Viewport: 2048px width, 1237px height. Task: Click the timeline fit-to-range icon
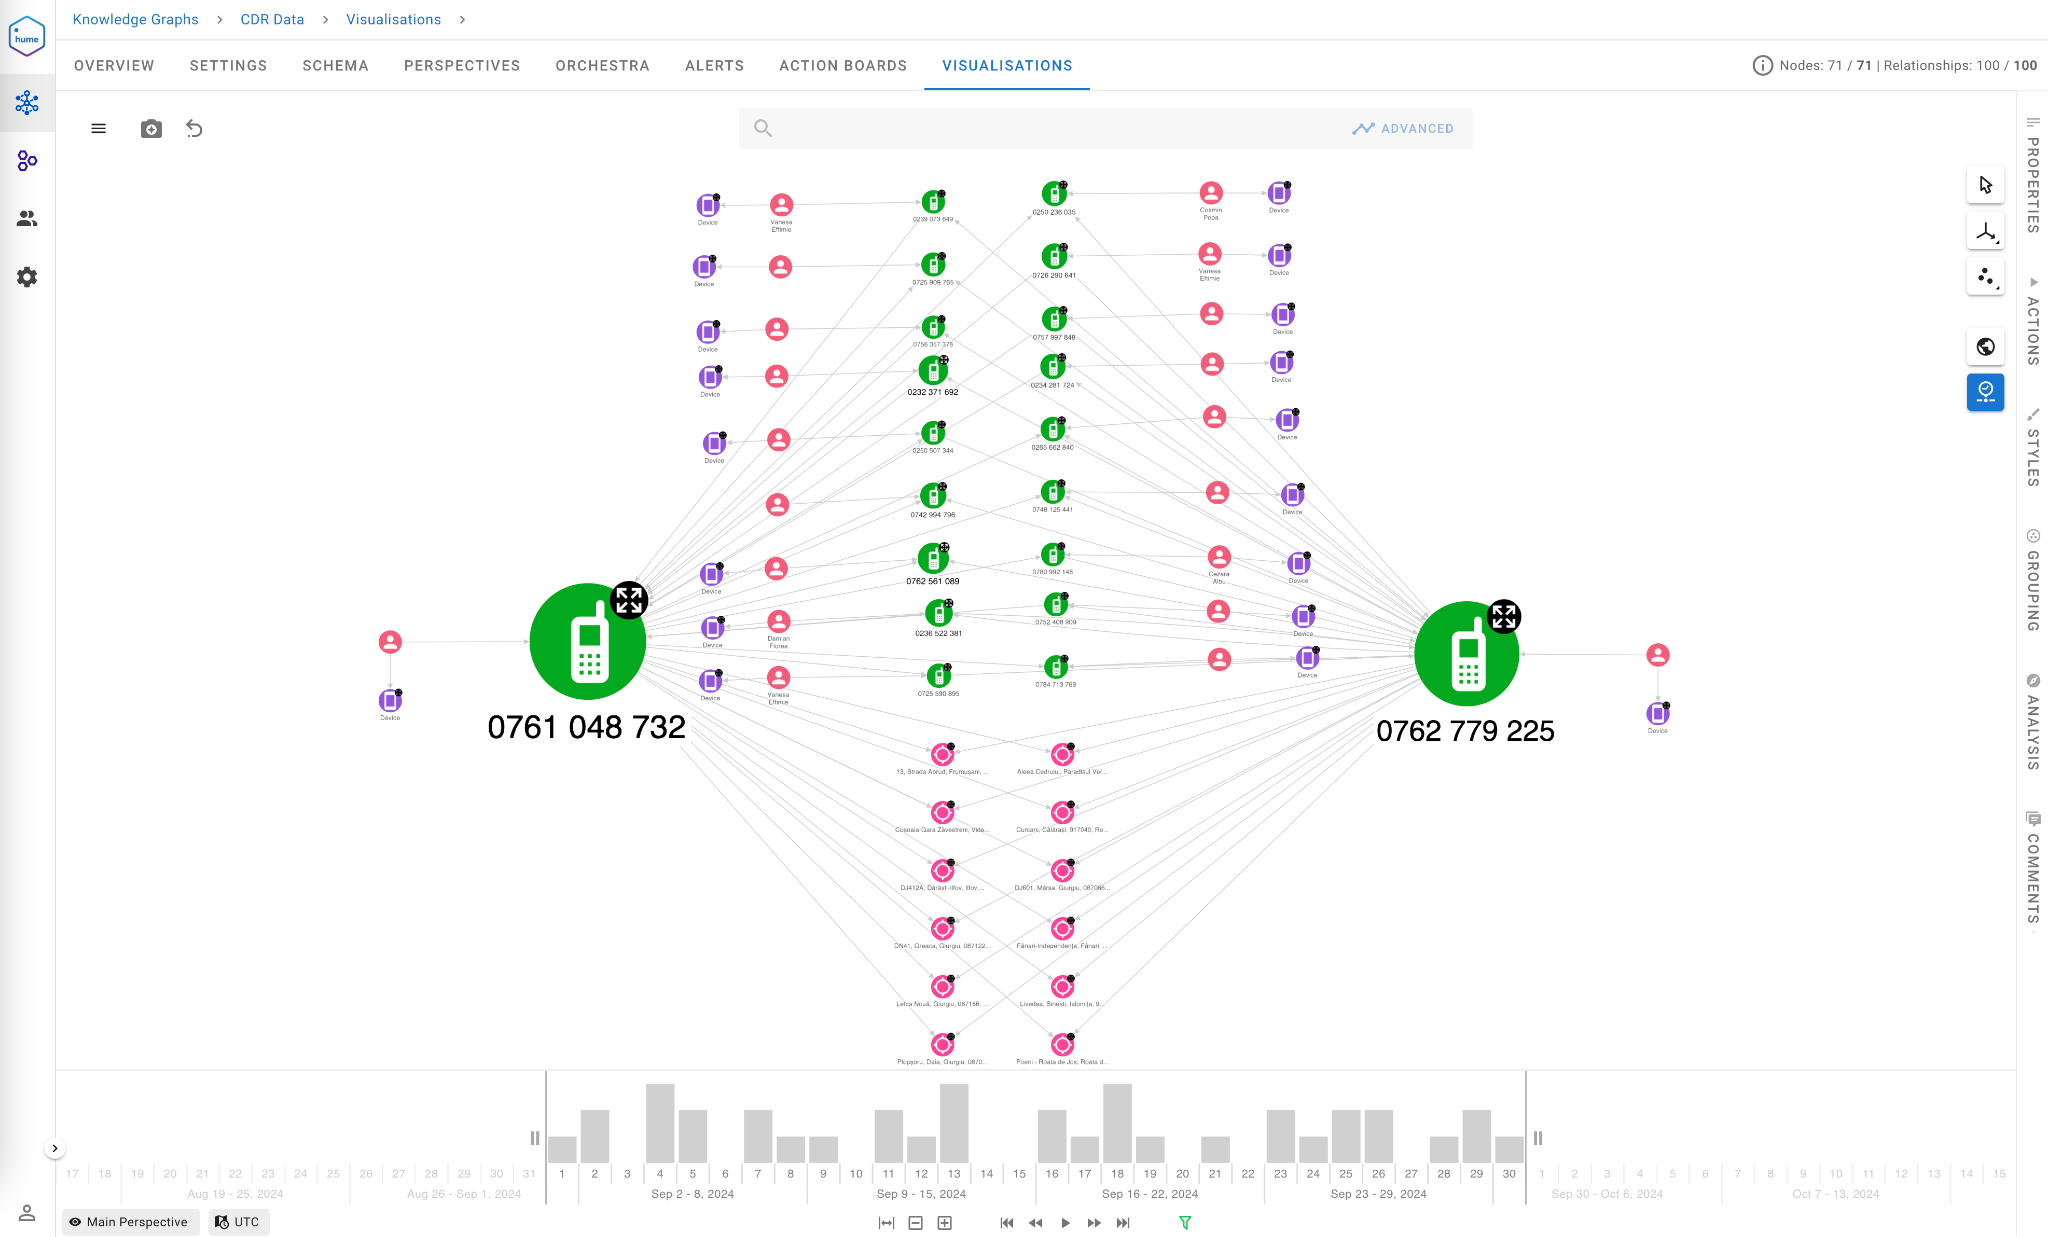click(x=886, y=1222)
